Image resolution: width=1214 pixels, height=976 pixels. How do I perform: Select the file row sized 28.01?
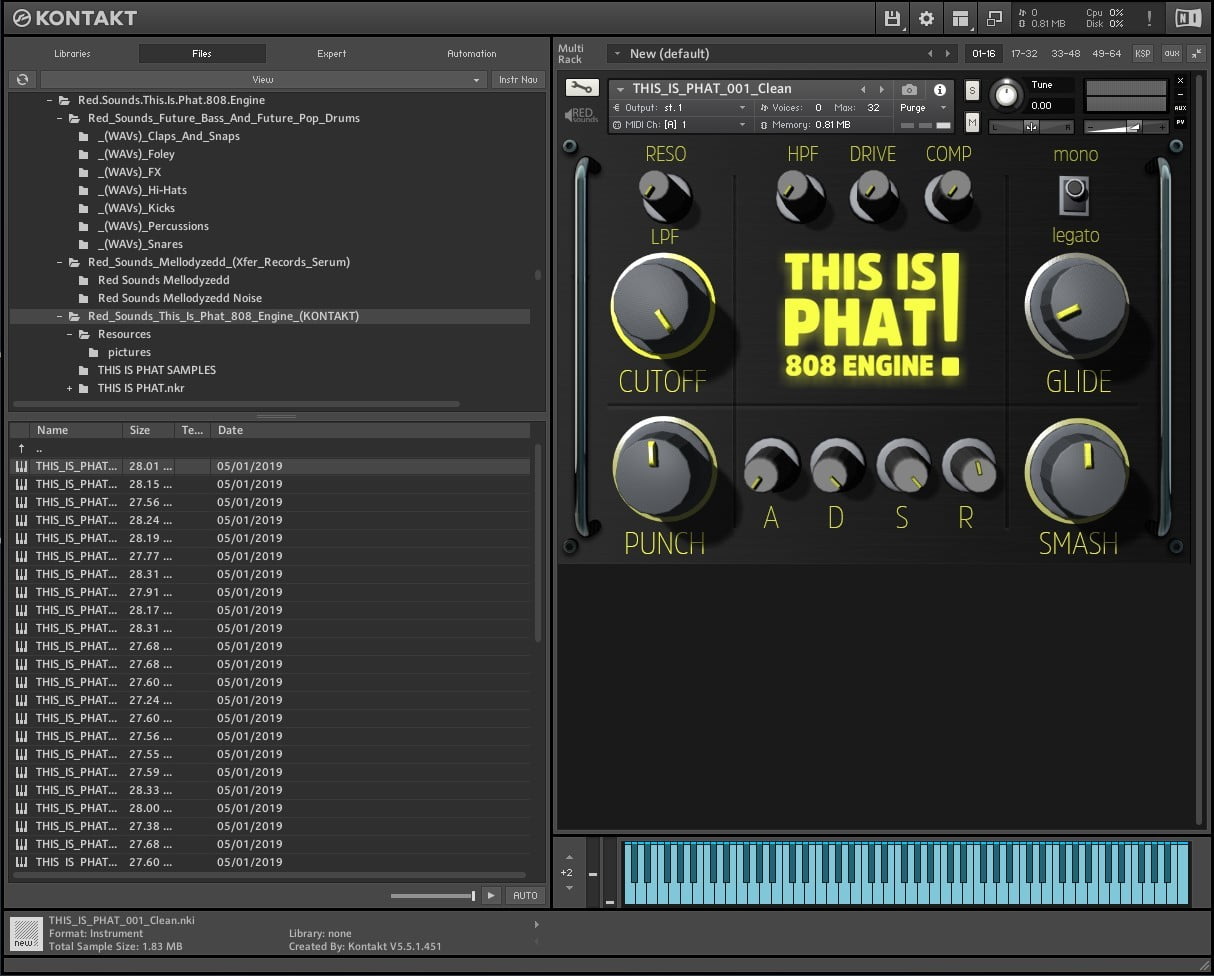point(270,466)
